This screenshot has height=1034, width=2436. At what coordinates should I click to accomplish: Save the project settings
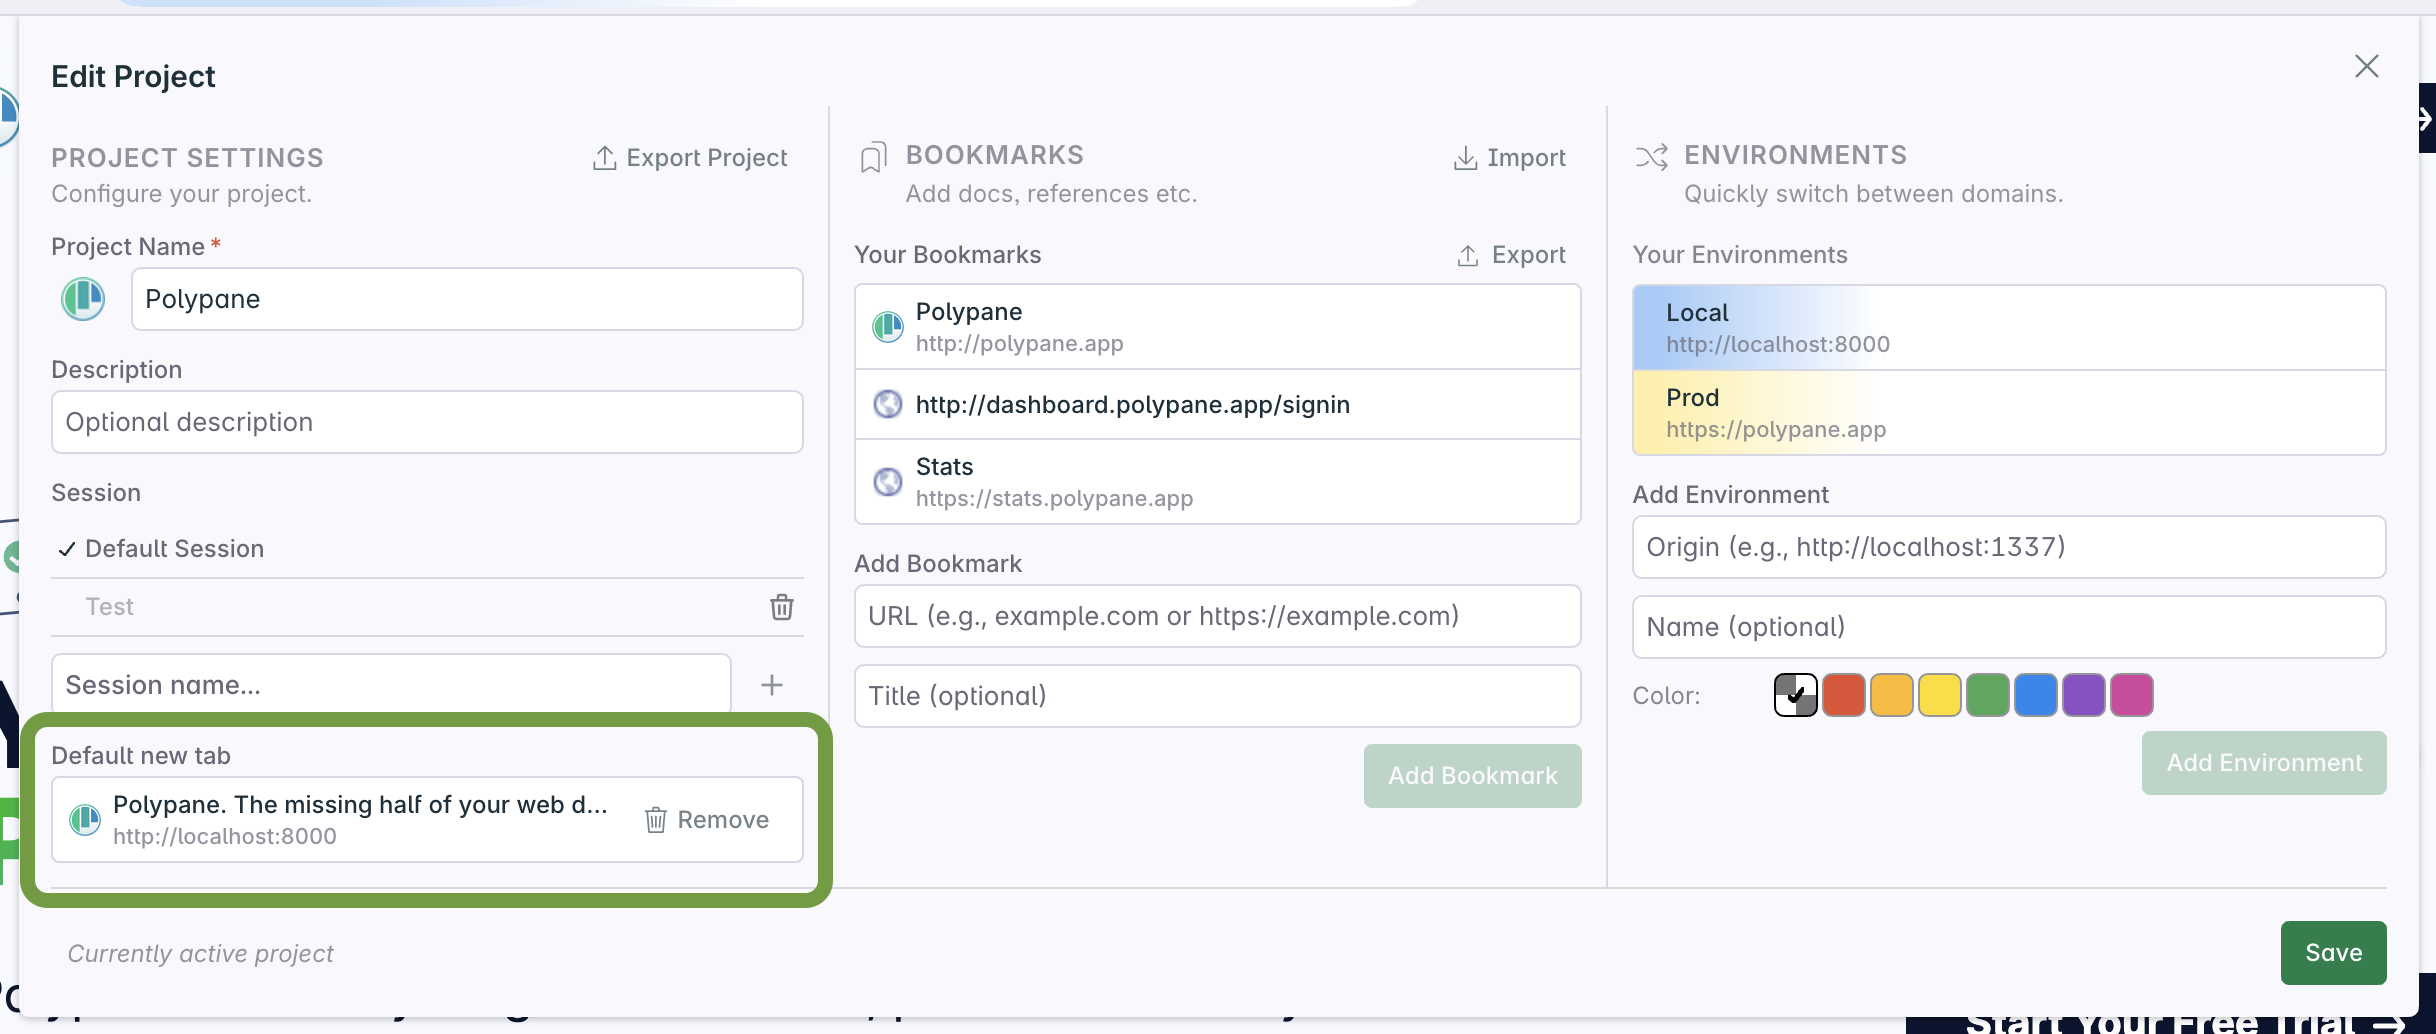pos(2333,953)
